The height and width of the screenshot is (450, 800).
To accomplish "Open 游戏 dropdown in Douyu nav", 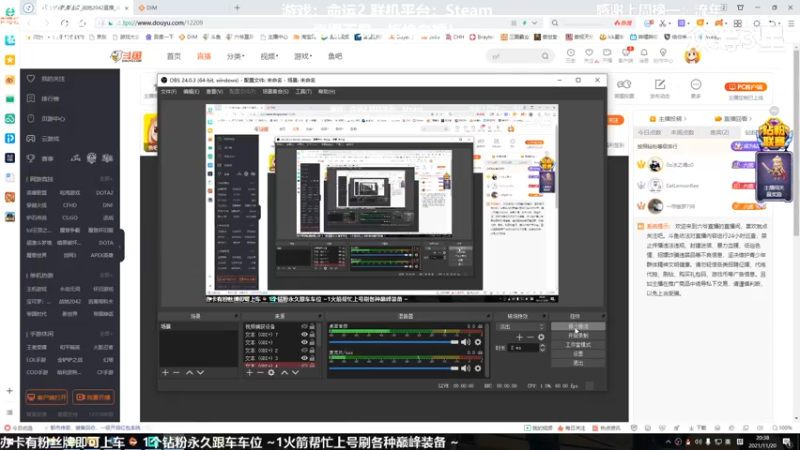I will pos(303,56).
